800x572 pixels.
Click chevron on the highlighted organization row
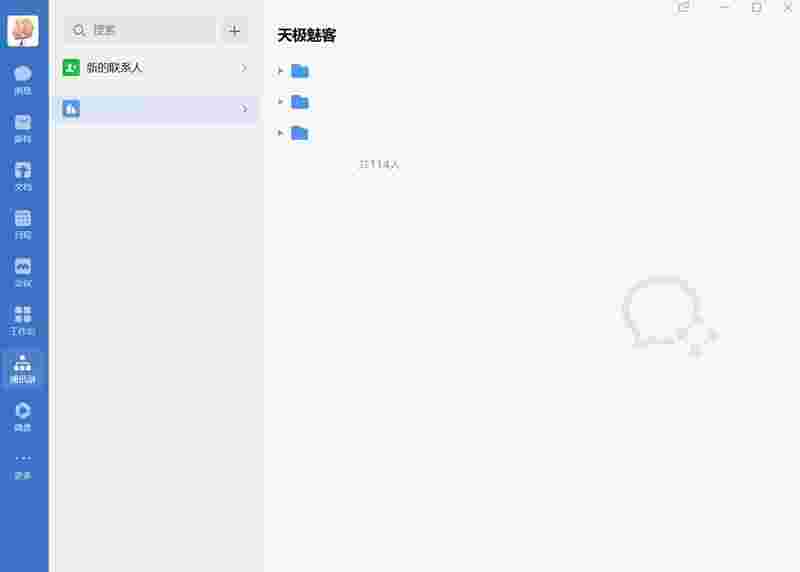pyautogui.click(x=244, y=109)
